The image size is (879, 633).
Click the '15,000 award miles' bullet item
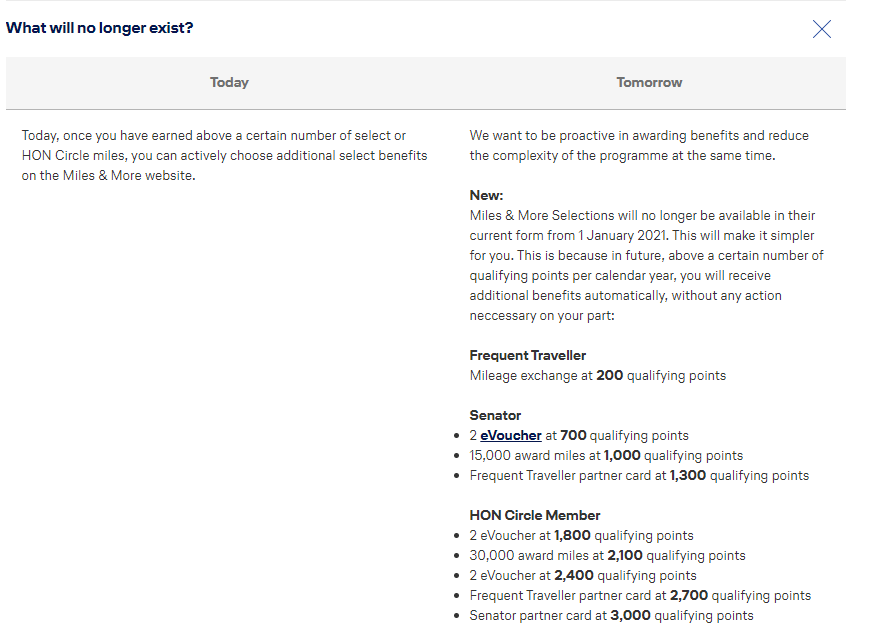[606, 455]
